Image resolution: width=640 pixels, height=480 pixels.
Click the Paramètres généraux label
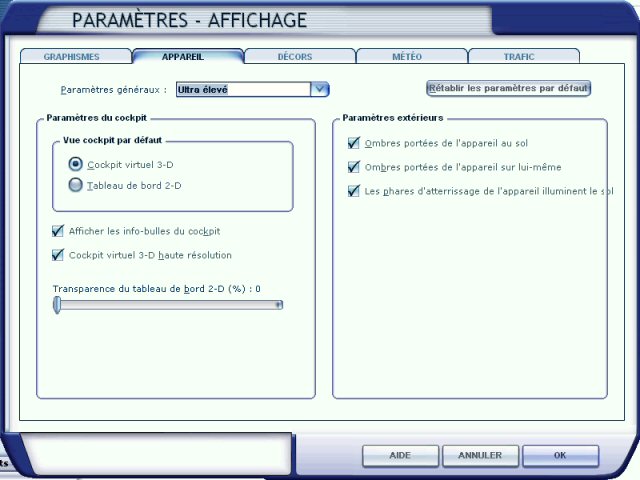coord(114,90)
